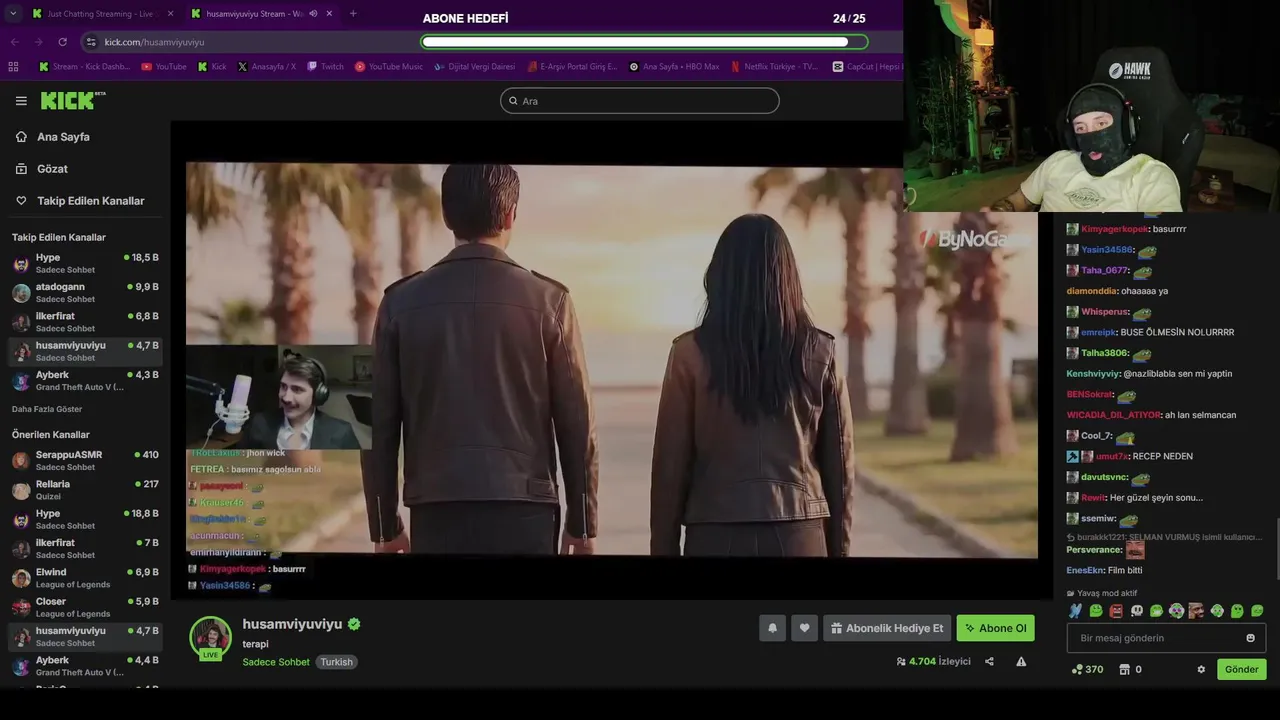
Task: Close the husamviyuviyu Stream tab
Action: (x=331, y=13)
